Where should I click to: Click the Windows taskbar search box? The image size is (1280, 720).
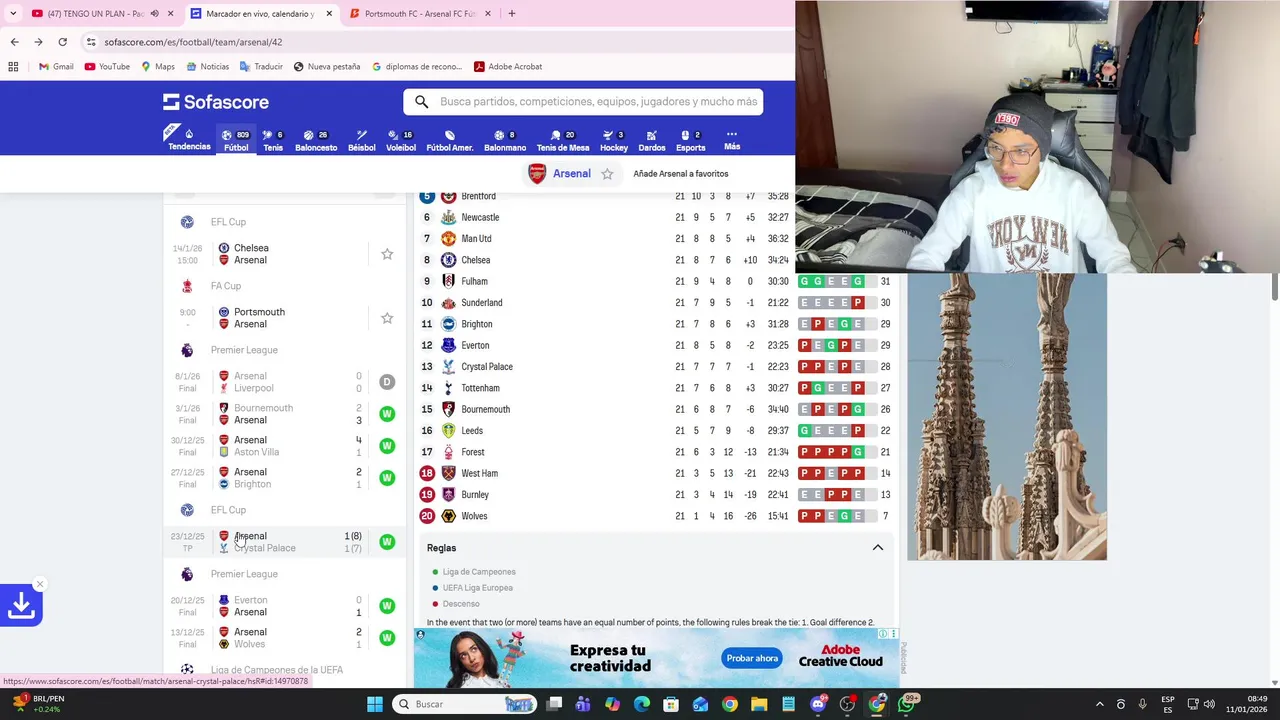(463, 704)
